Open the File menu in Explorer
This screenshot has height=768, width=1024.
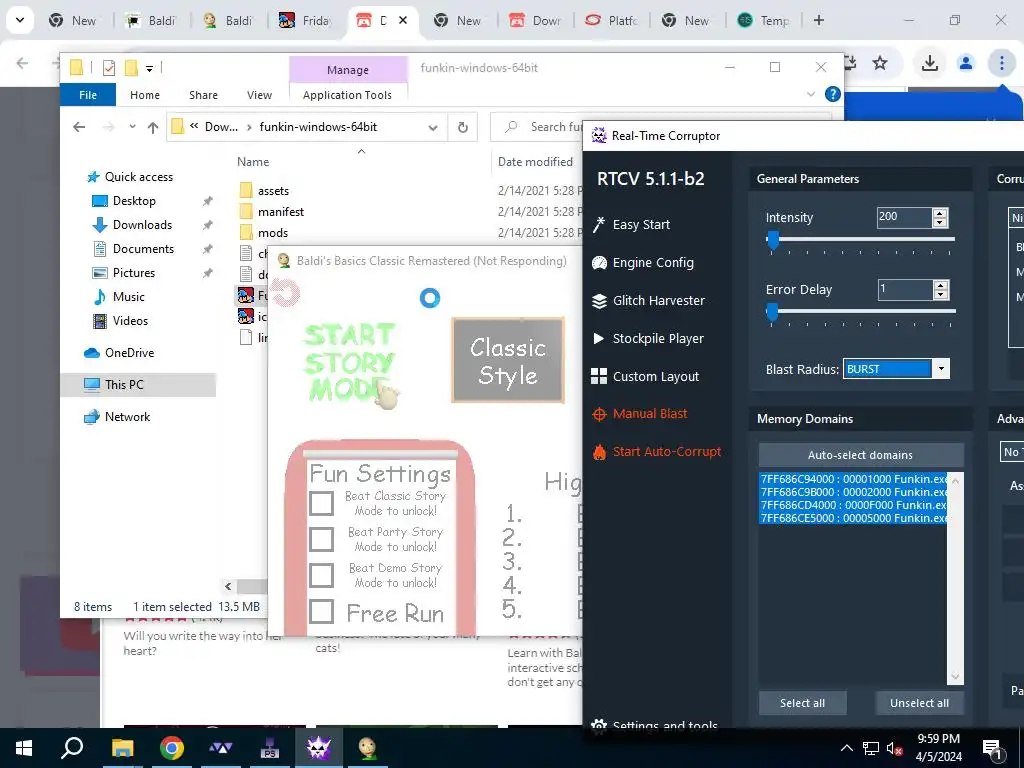pos(88,95)
